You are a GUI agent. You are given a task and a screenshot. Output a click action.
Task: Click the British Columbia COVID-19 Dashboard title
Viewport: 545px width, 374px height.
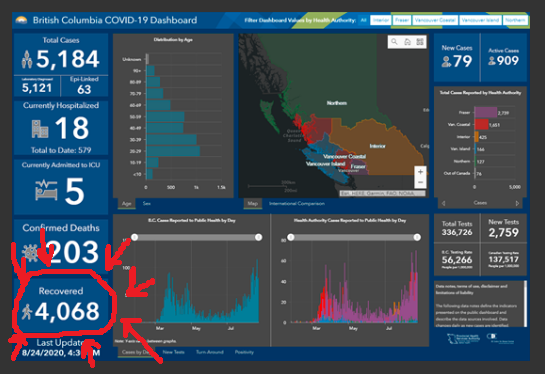click(x=115, y=20)
